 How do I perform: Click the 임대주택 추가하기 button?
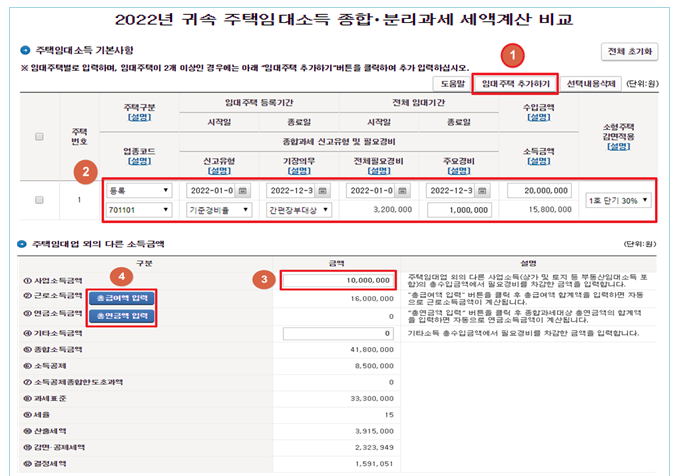[515, 84]
